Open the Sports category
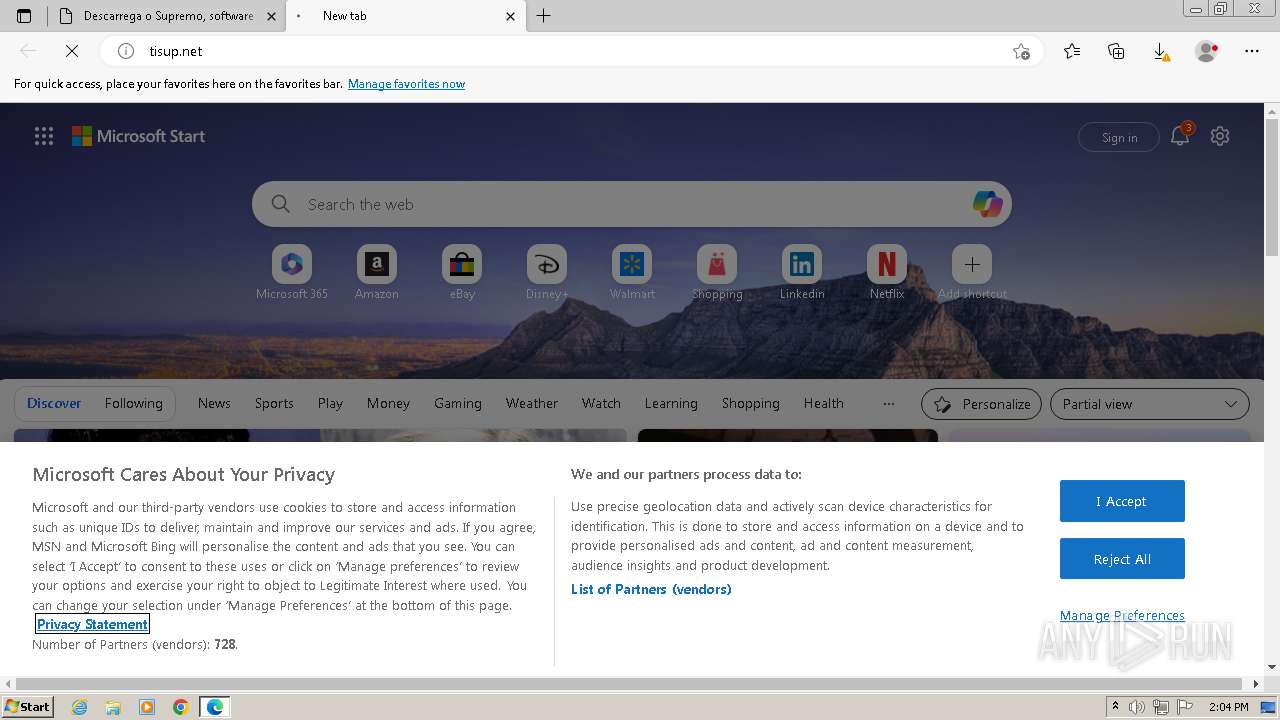The height and width of the screenshot is (720, 1280). [x=274, y=403]
